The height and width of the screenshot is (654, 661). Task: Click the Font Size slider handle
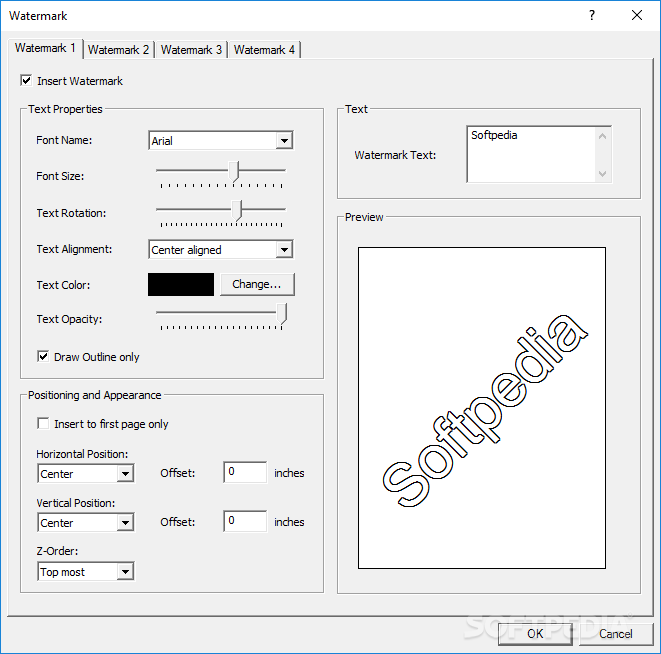[x=234, y=171]
